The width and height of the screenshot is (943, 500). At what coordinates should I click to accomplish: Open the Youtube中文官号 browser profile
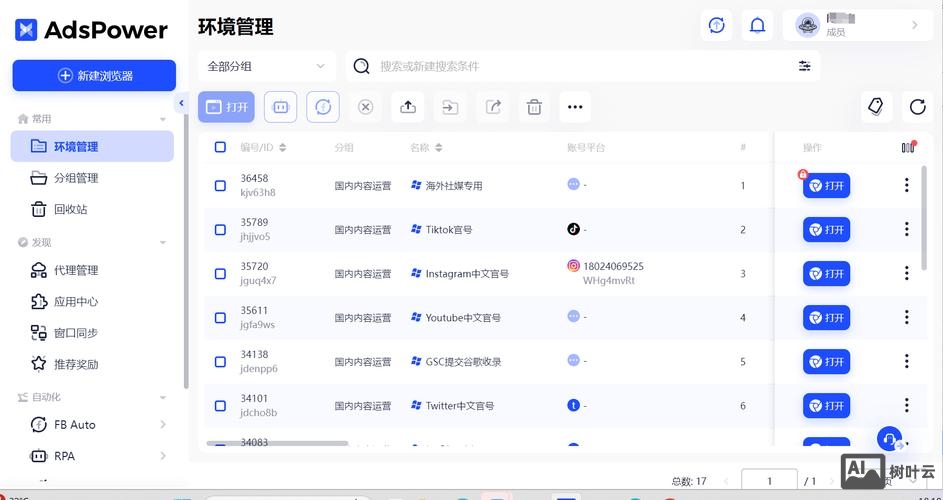point(826,318)
